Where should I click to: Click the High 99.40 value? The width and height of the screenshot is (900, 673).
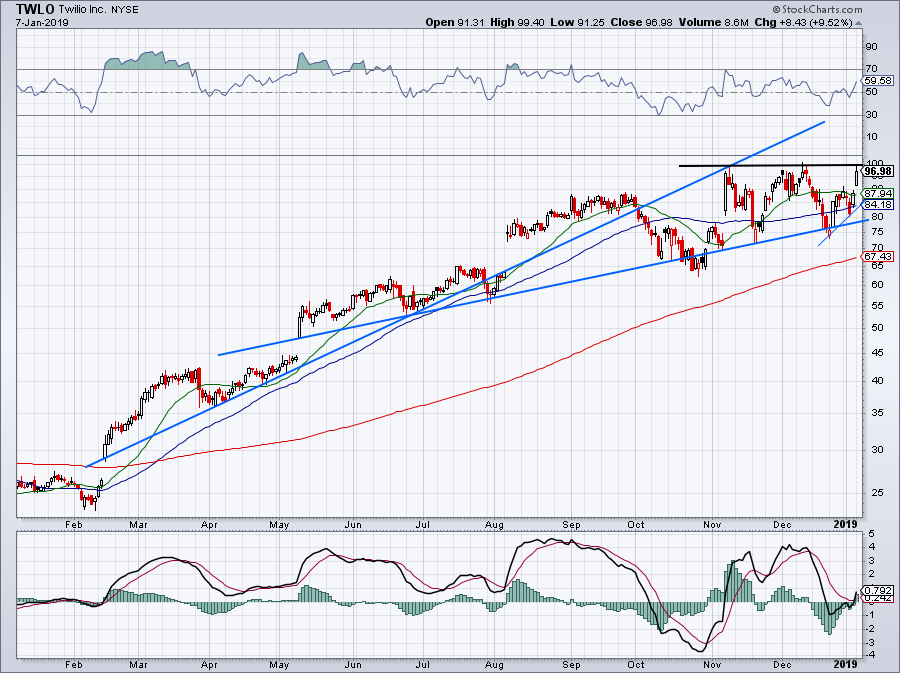pos(517,22)
